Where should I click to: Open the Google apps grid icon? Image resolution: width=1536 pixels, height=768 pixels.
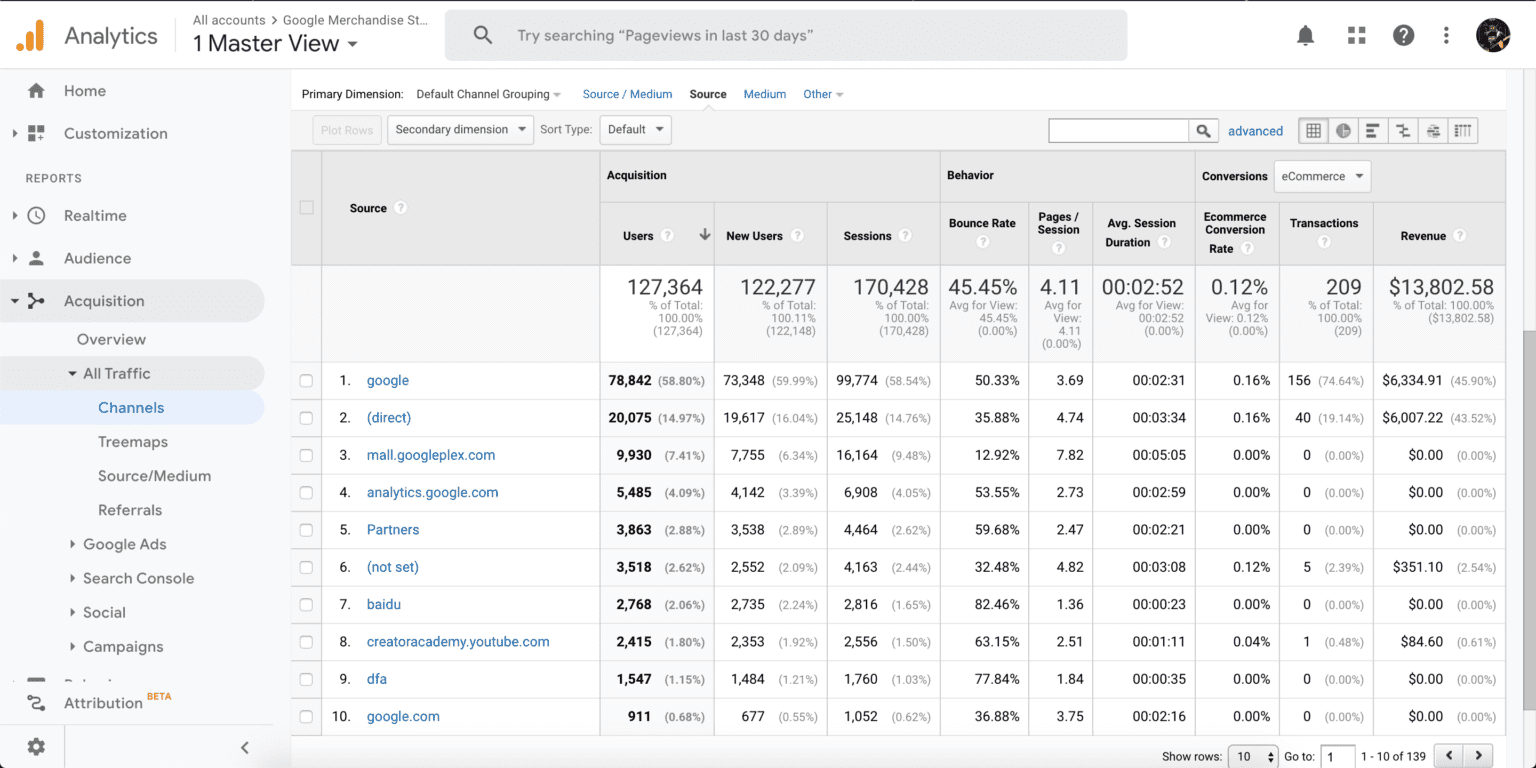click(1356, 36)
